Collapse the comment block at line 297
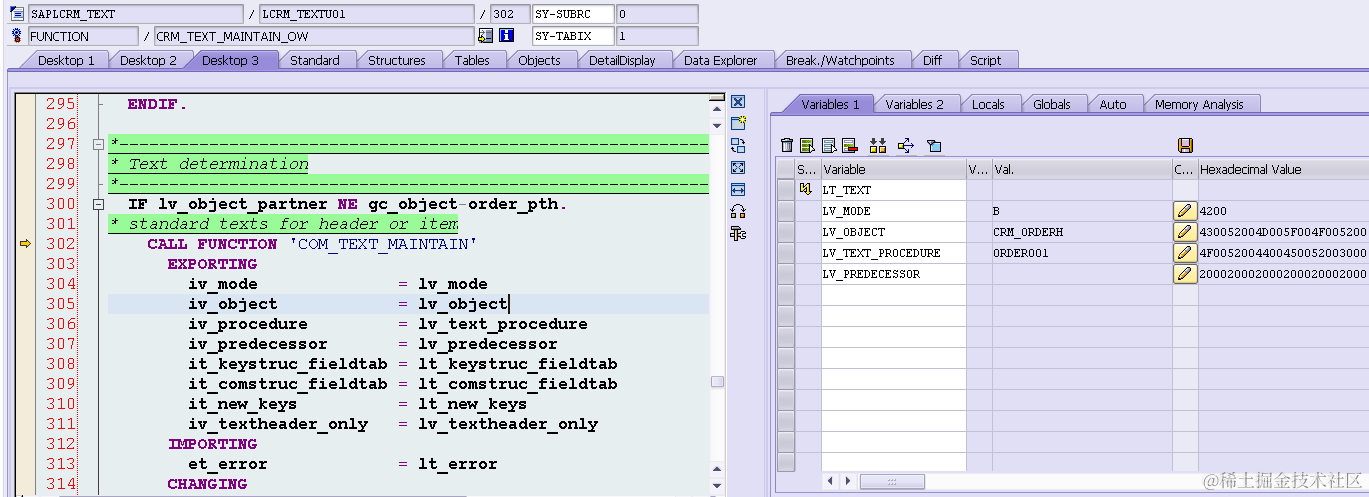This screenshot has width=1369, height=497. [98, 144]
